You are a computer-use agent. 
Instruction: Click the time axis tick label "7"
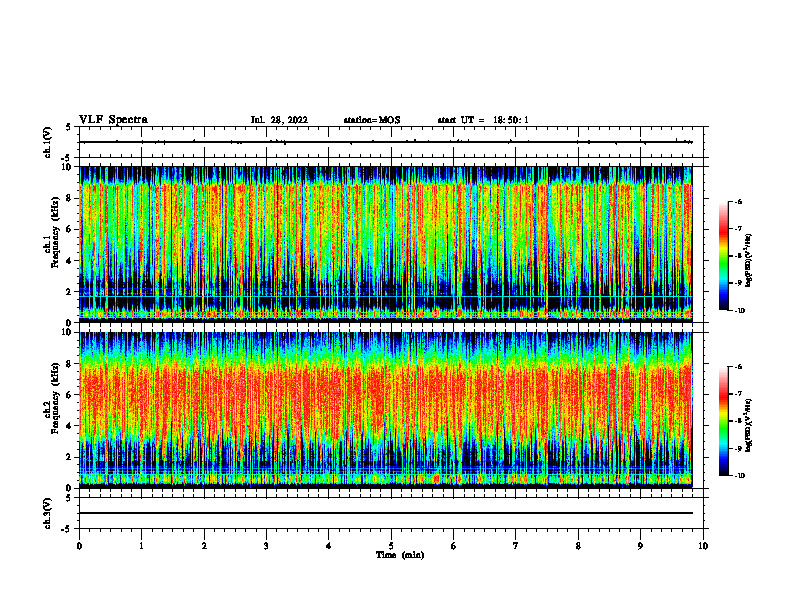[516, 546]
